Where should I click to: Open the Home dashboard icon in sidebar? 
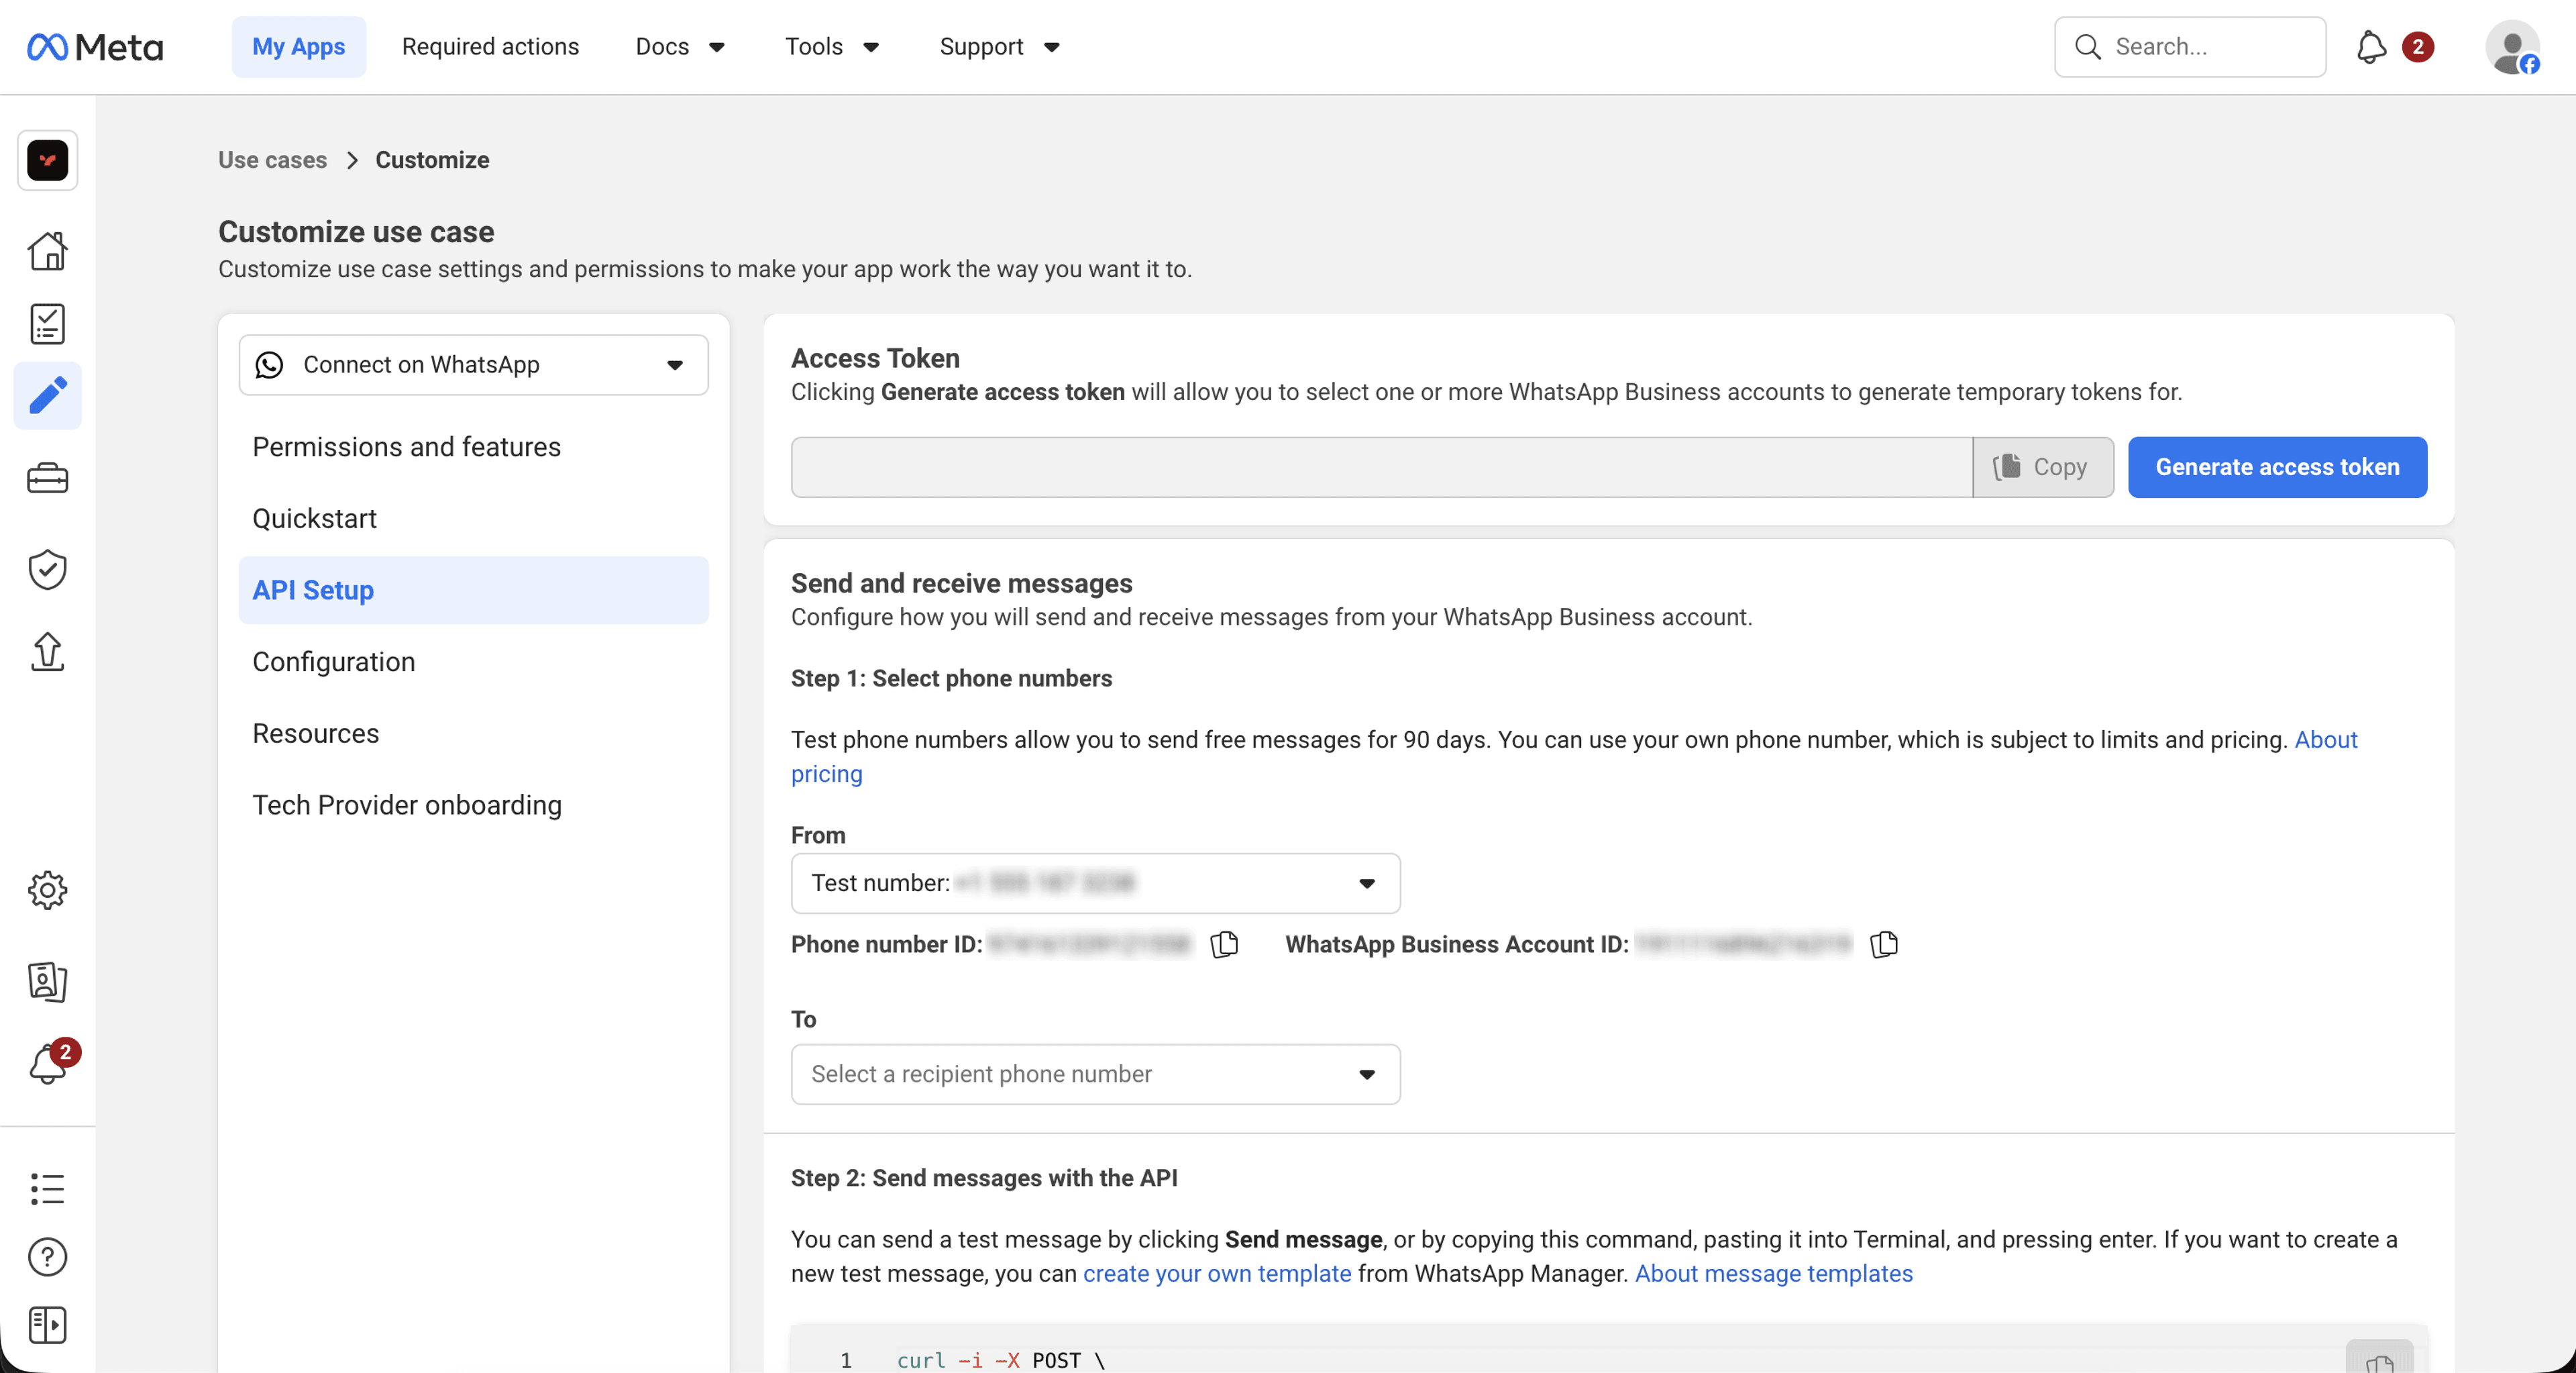coord(47,251)
